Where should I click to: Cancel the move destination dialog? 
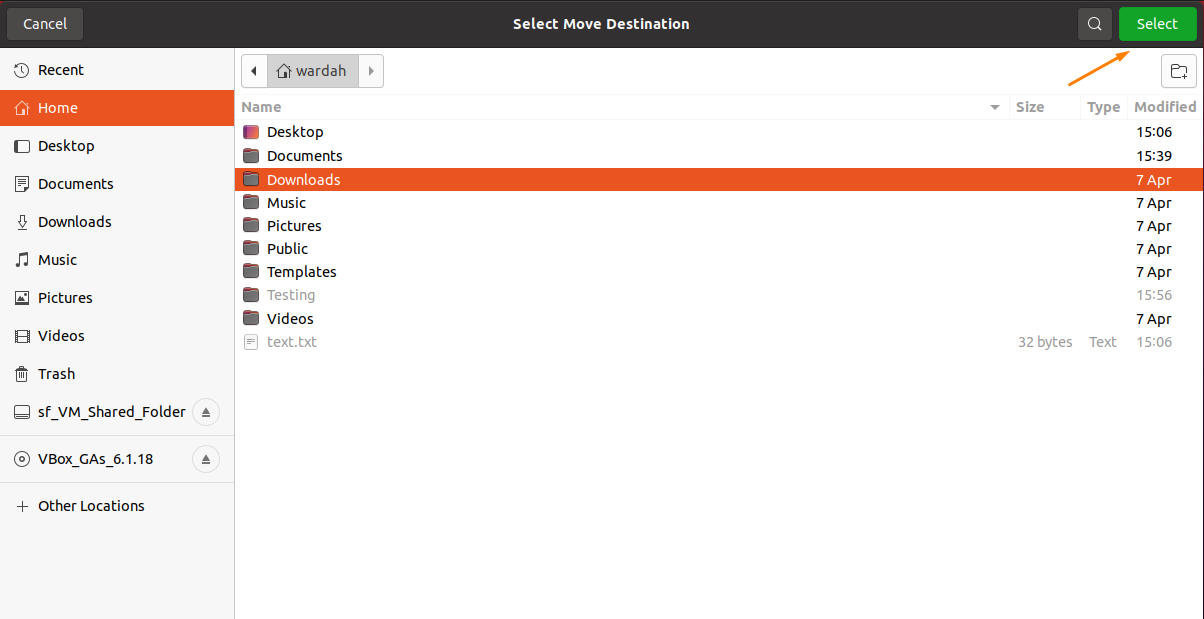pos(44,23)
